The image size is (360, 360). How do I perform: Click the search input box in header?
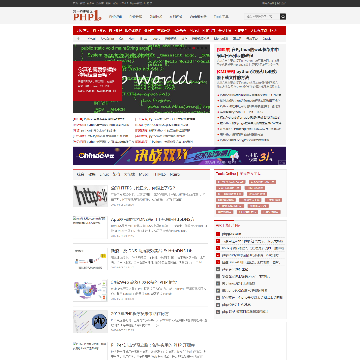pos(262,16)
